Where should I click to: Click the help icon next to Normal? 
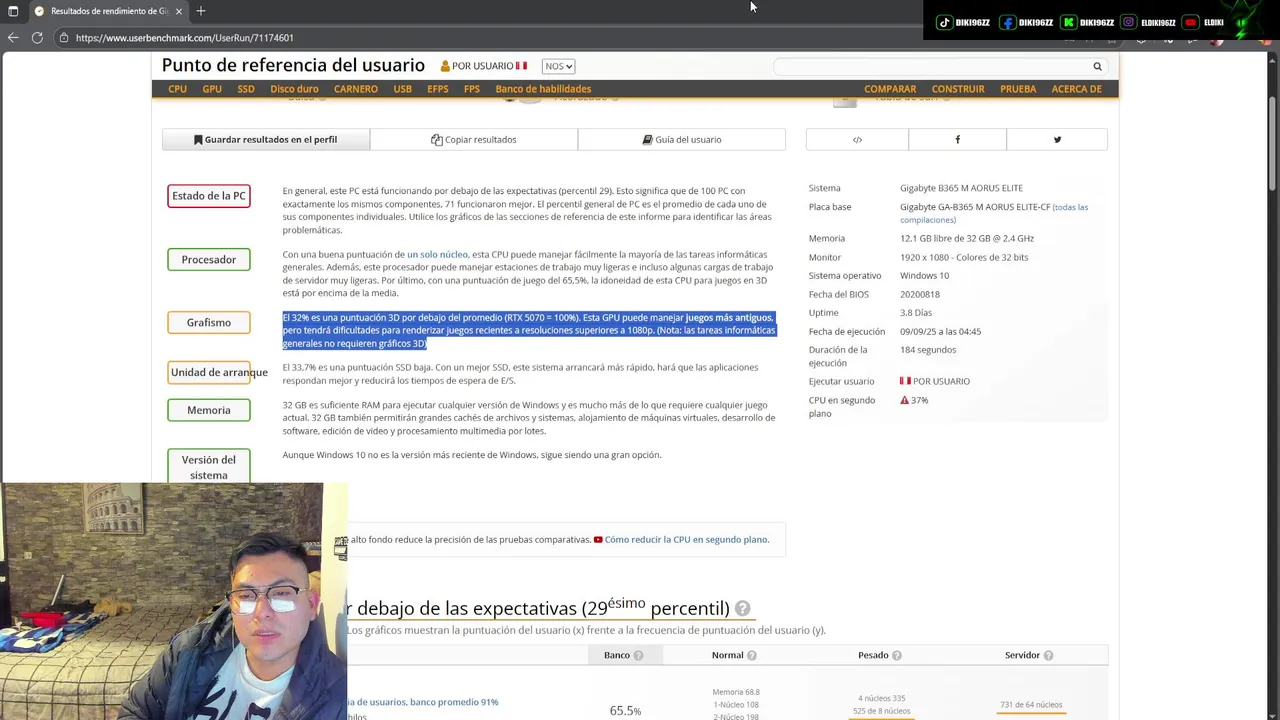pos(752,656)
